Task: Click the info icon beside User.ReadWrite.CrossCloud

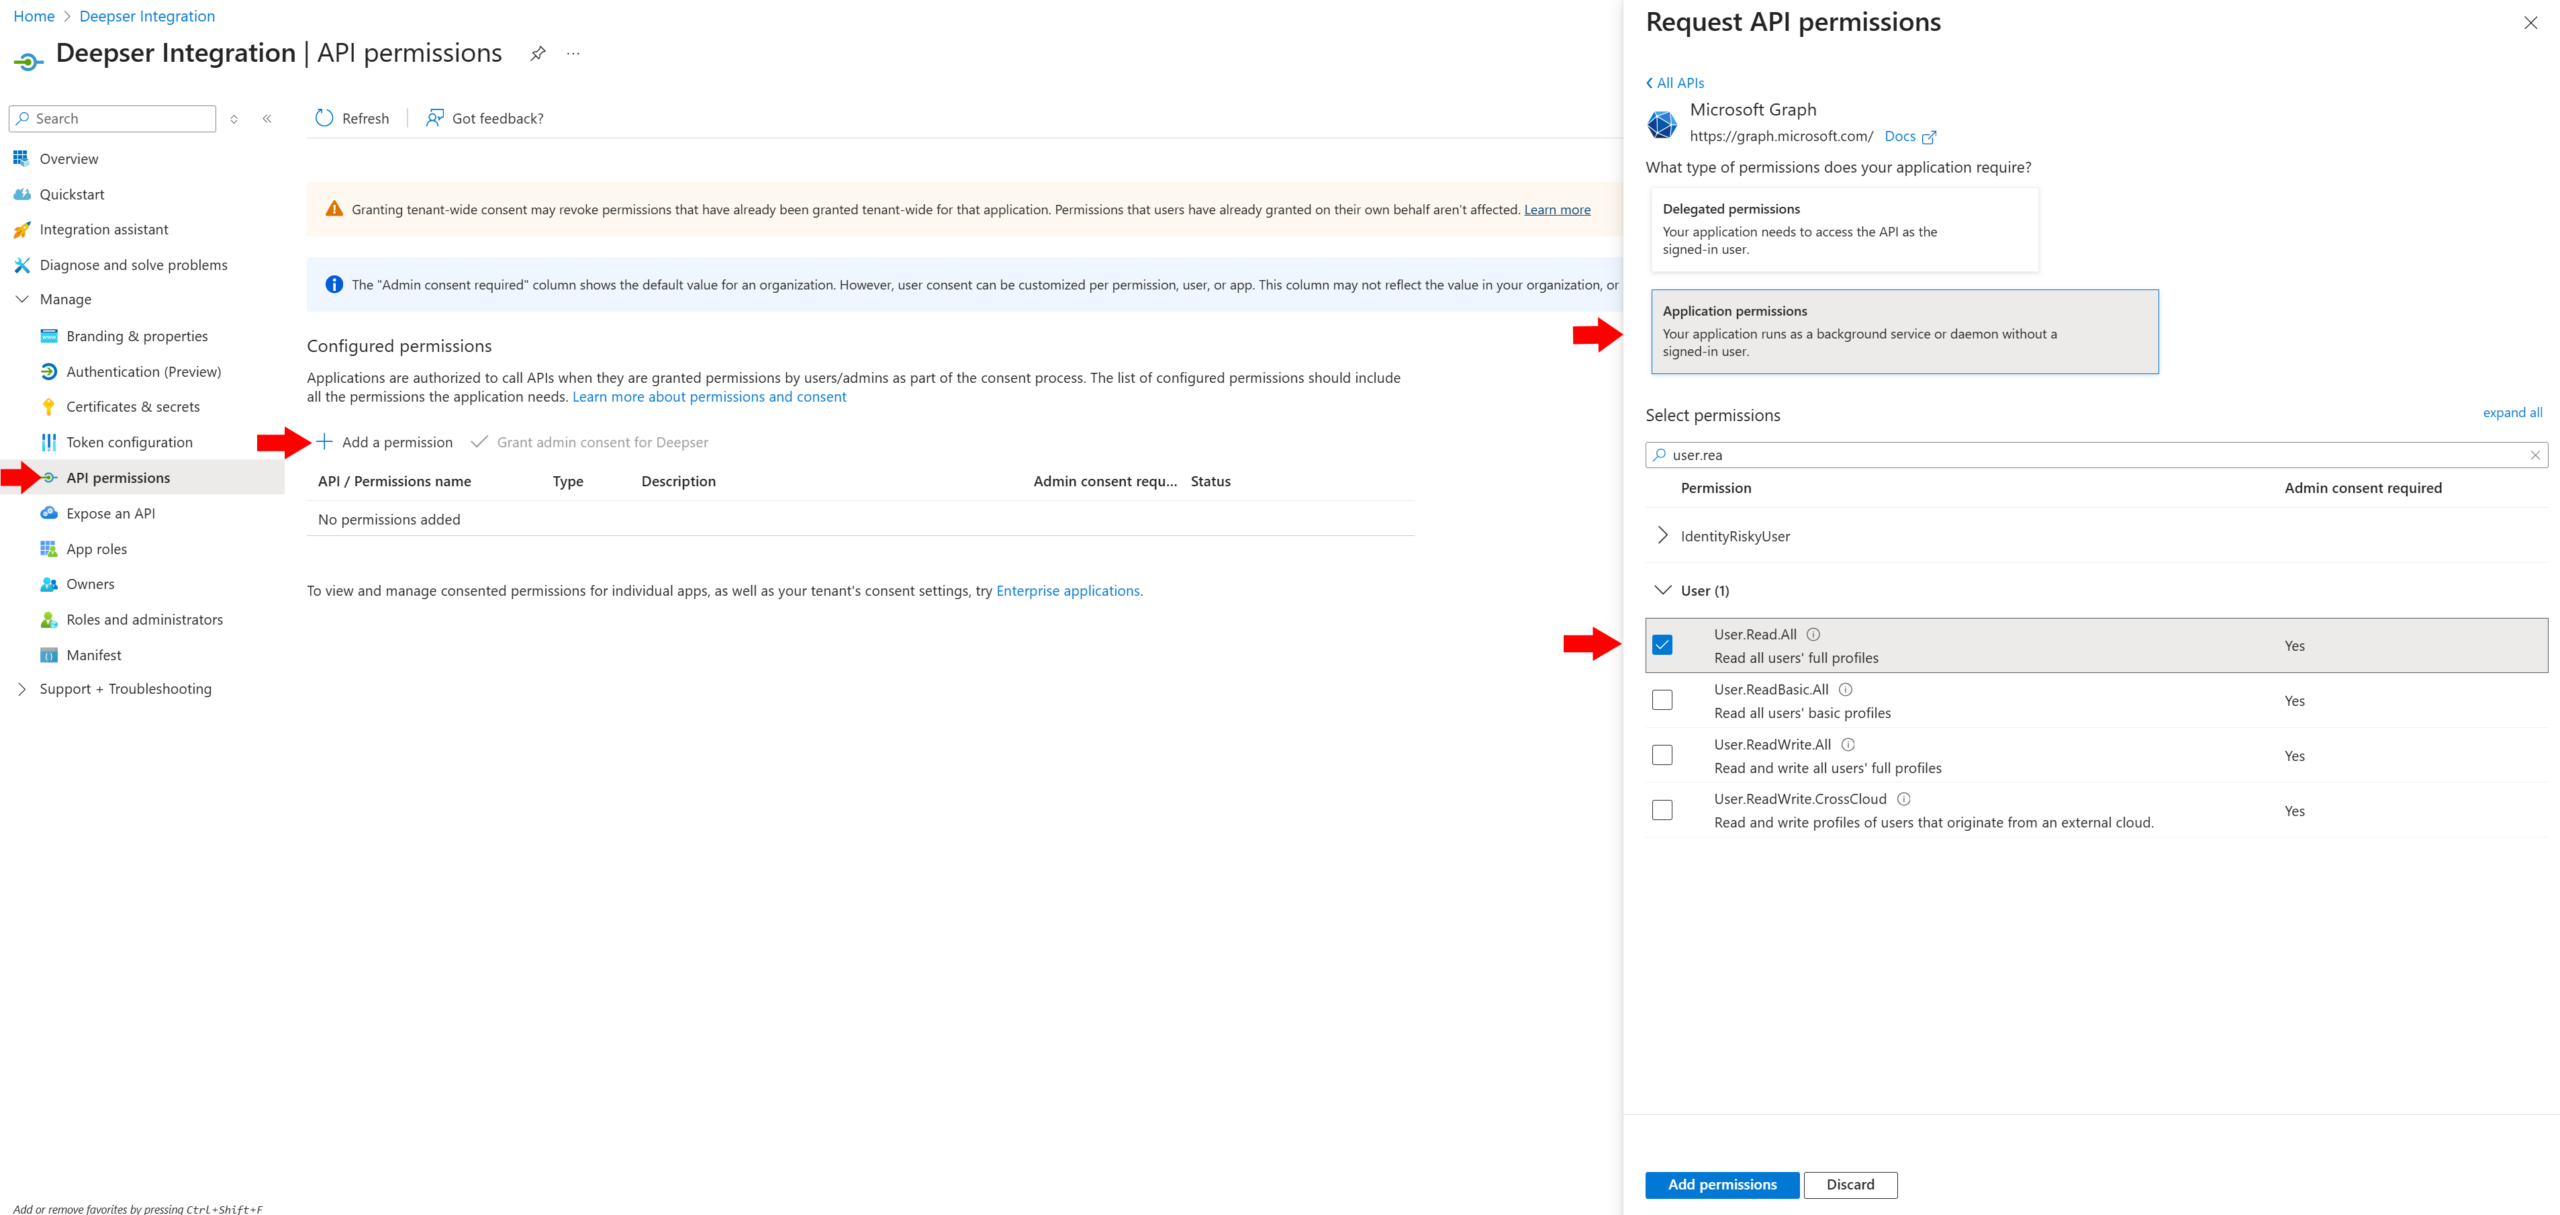Action: click(x=1904, y=799)
